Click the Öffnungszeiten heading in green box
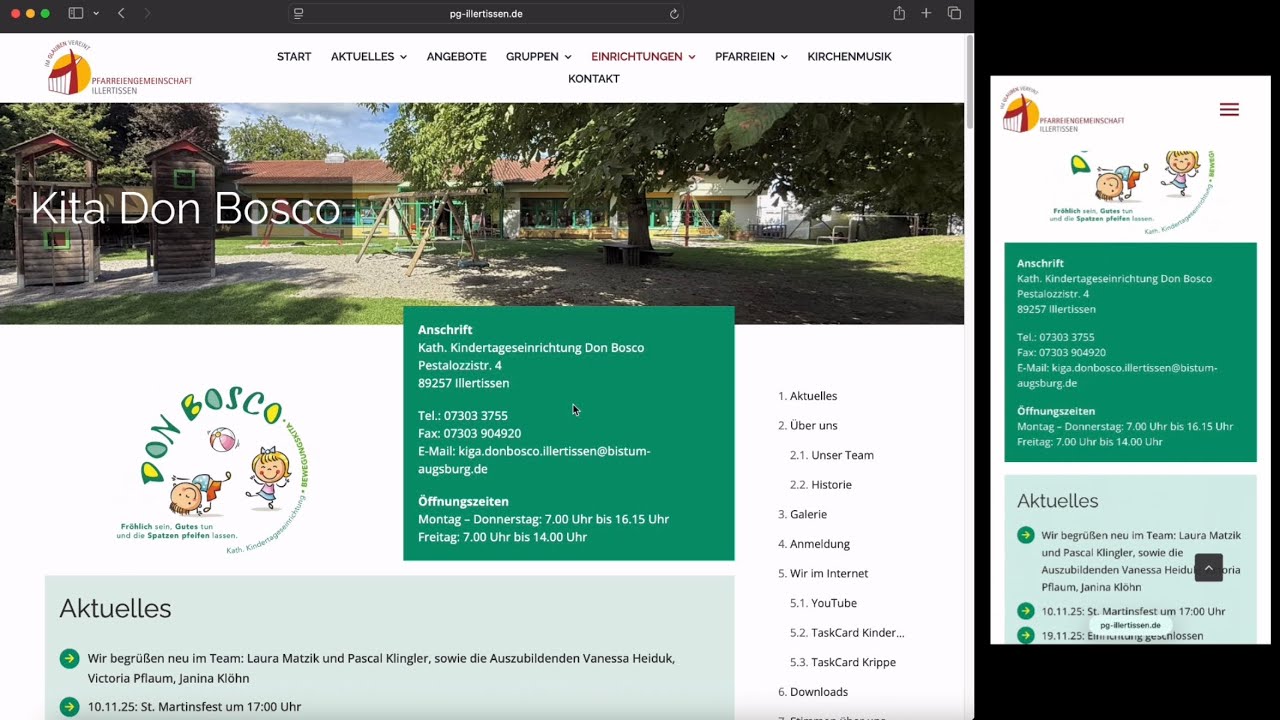Image resolution: width=1280 pixels, height=720 pixels. [463, 501]
